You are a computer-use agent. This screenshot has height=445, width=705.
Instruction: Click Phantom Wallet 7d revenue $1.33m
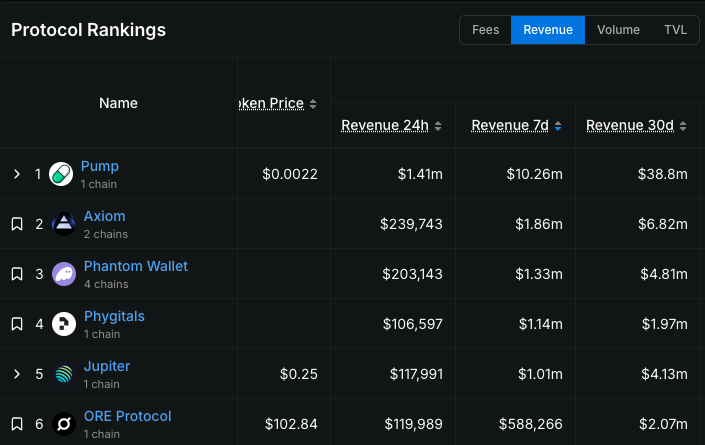coord(539,274)
